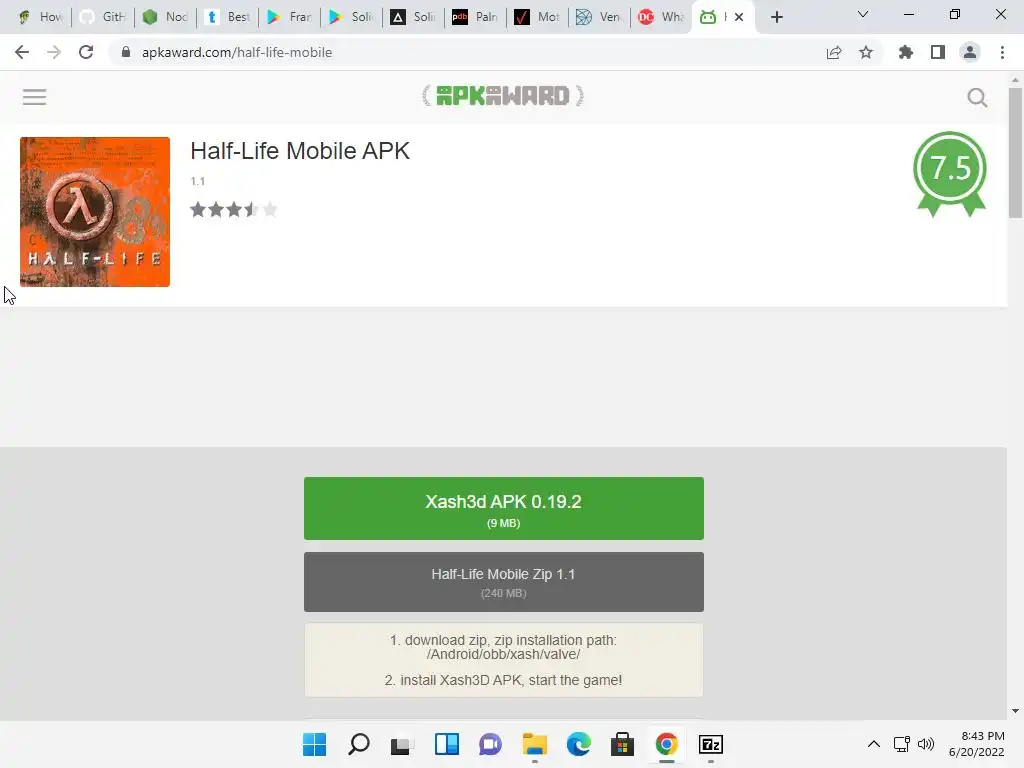Switch to the GitHub tab
This screenshot has height=768, width=1024.
pyautogui.click(x=103, y=17)
